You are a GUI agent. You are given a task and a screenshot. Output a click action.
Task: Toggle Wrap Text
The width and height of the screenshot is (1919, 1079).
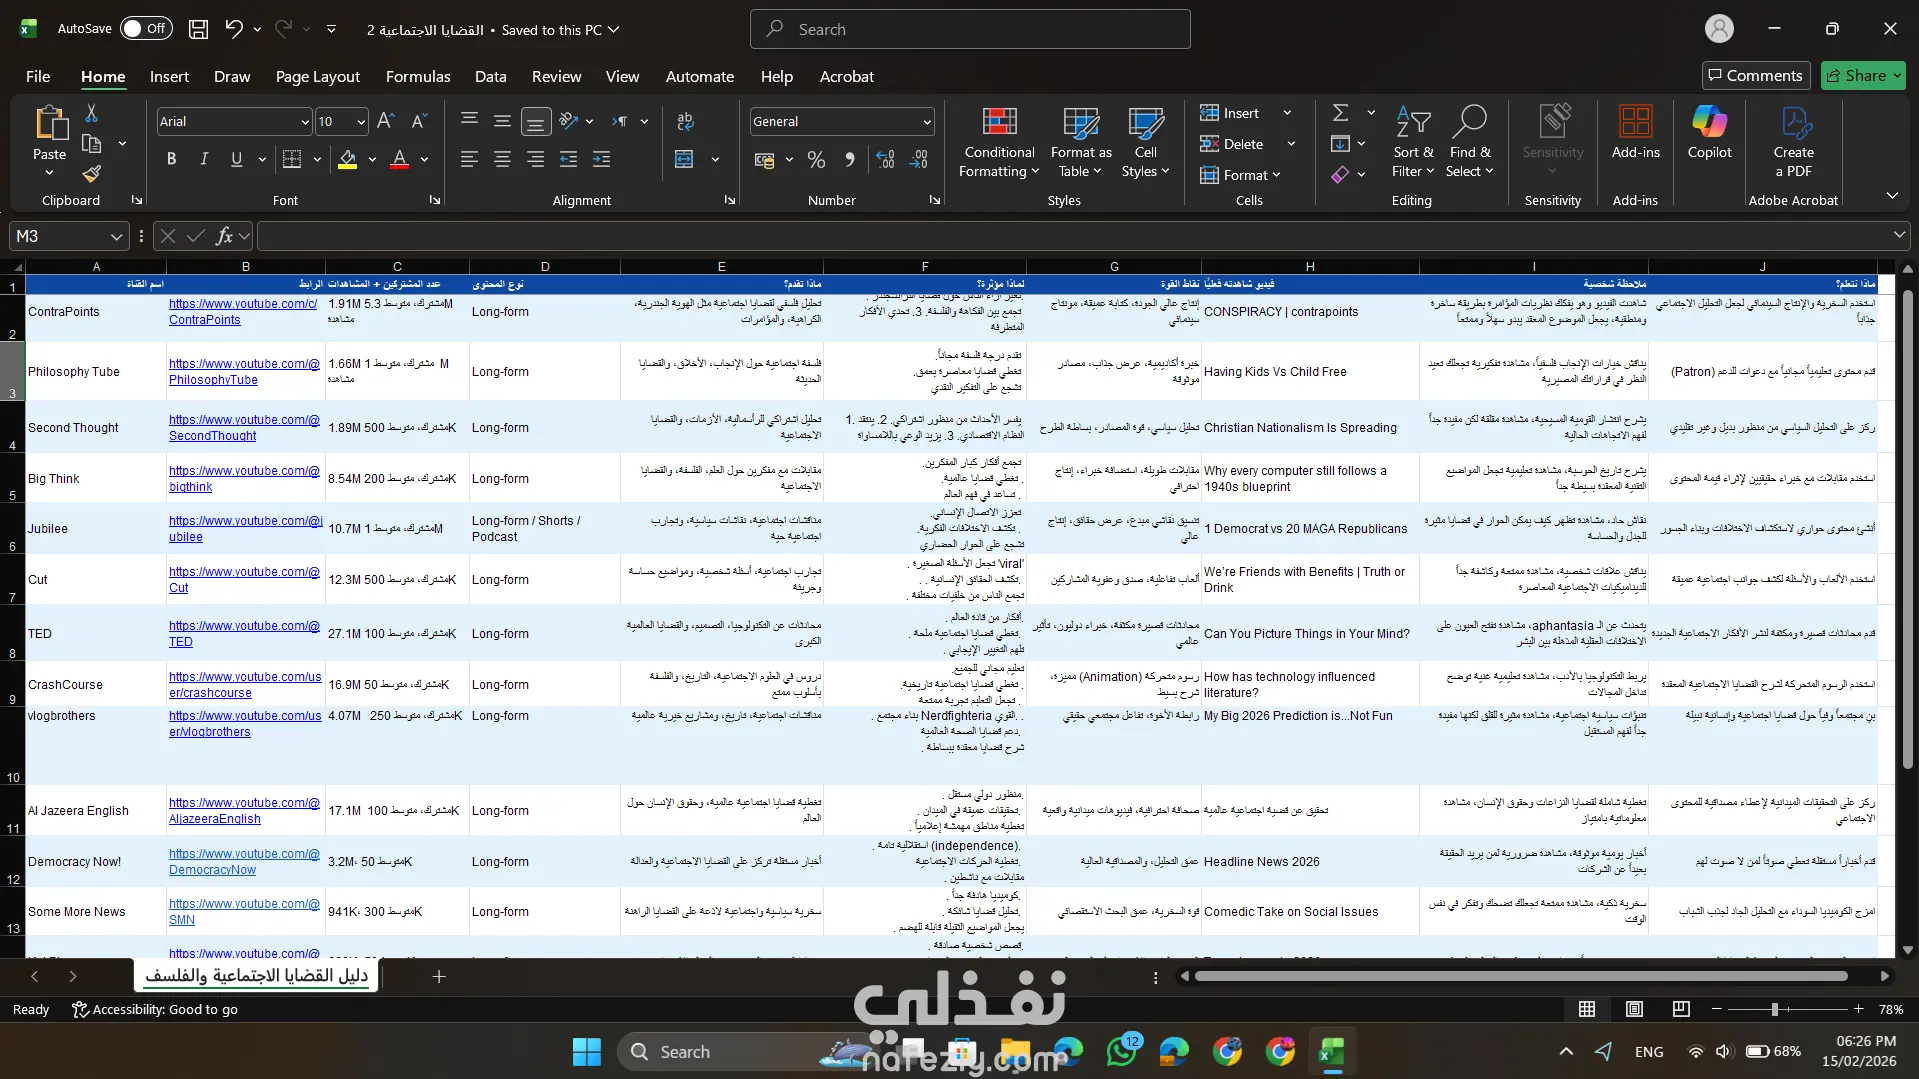(685, 121)
